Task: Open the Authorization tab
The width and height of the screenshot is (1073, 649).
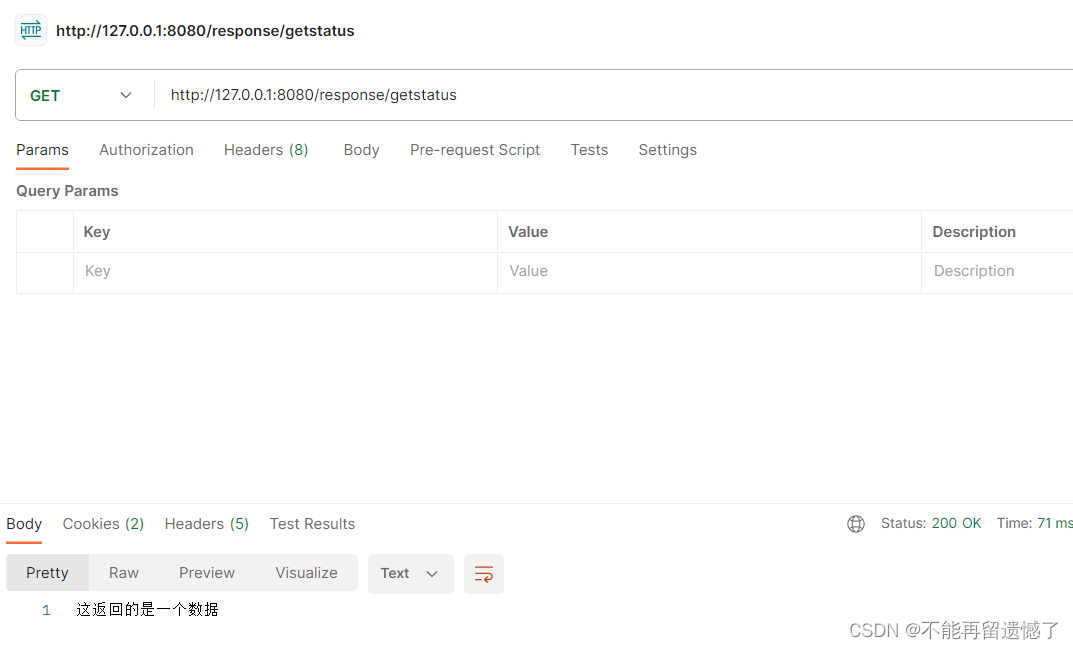Action: pos(146,150)
